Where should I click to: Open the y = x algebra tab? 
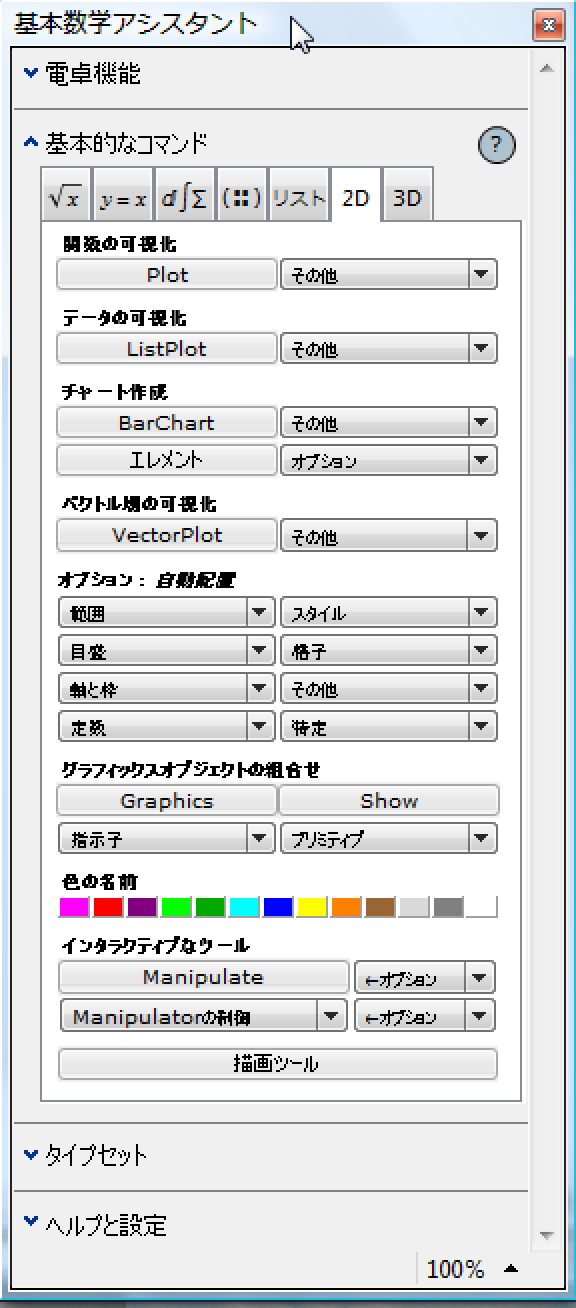click(x=123, y=198)
